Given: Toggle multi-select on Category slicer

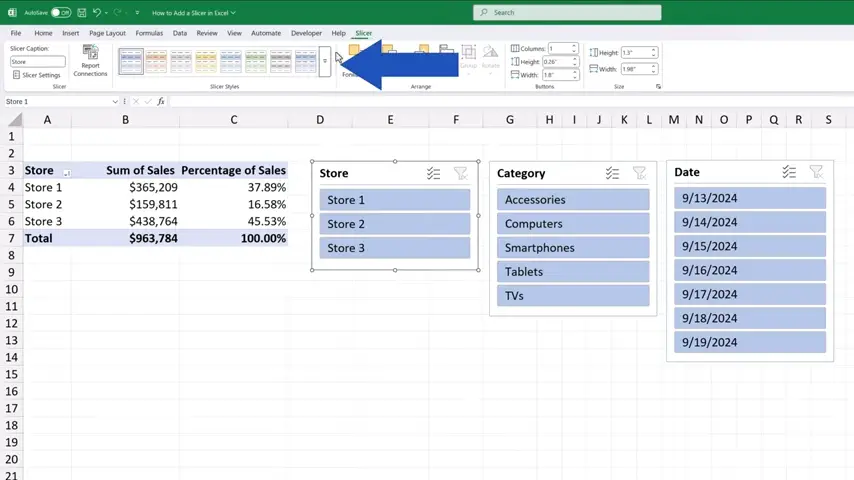Looking at the screenshot, I should pos(612,173).
